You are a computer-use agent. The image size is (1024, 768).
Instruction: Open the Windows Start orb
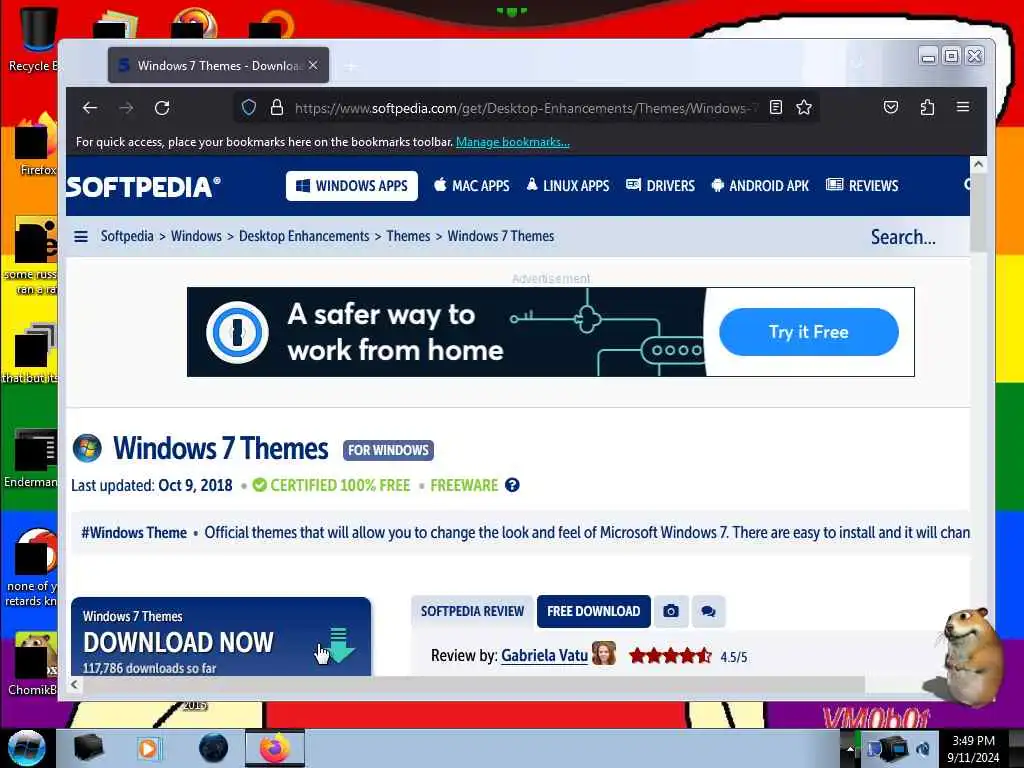pos(26,748)
